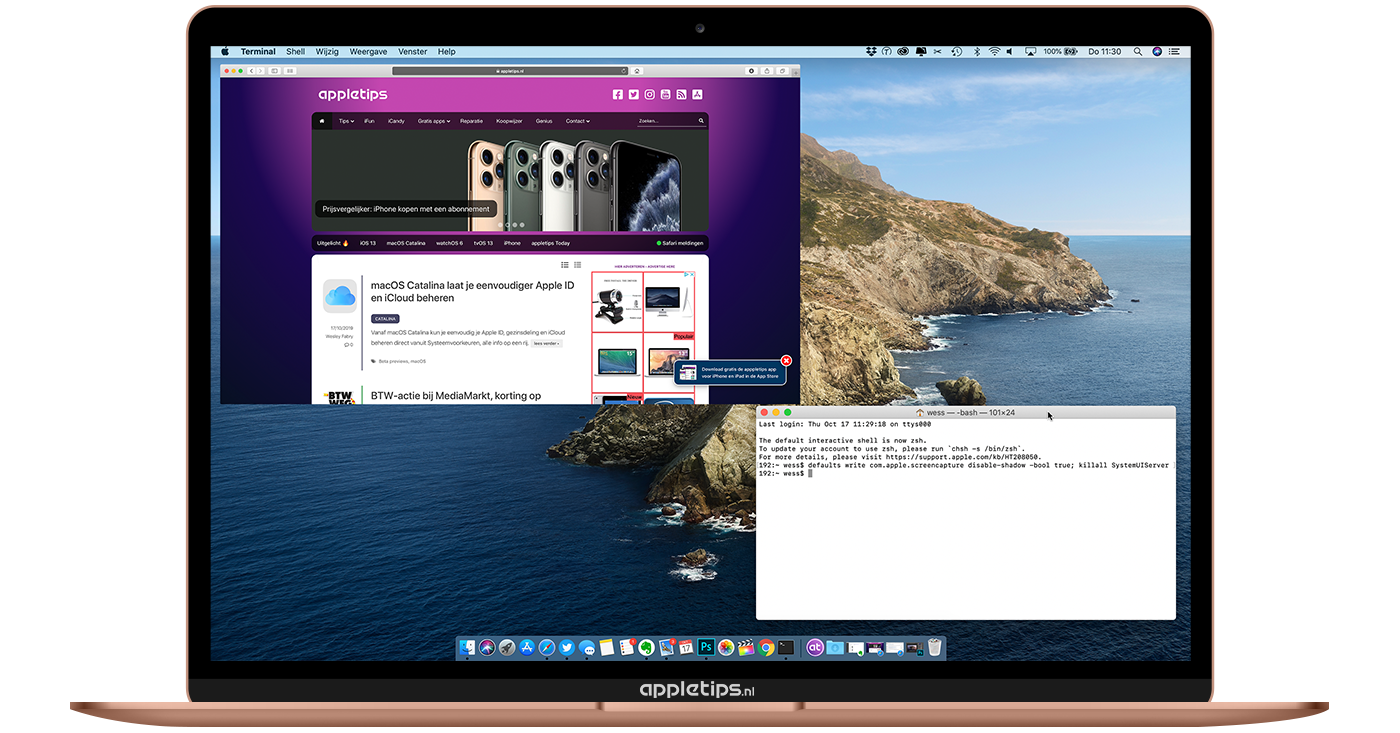The height and width of the screenshot is (733, 1400).
Task: Reload page in Safari address bar
Action: point(623,71)
